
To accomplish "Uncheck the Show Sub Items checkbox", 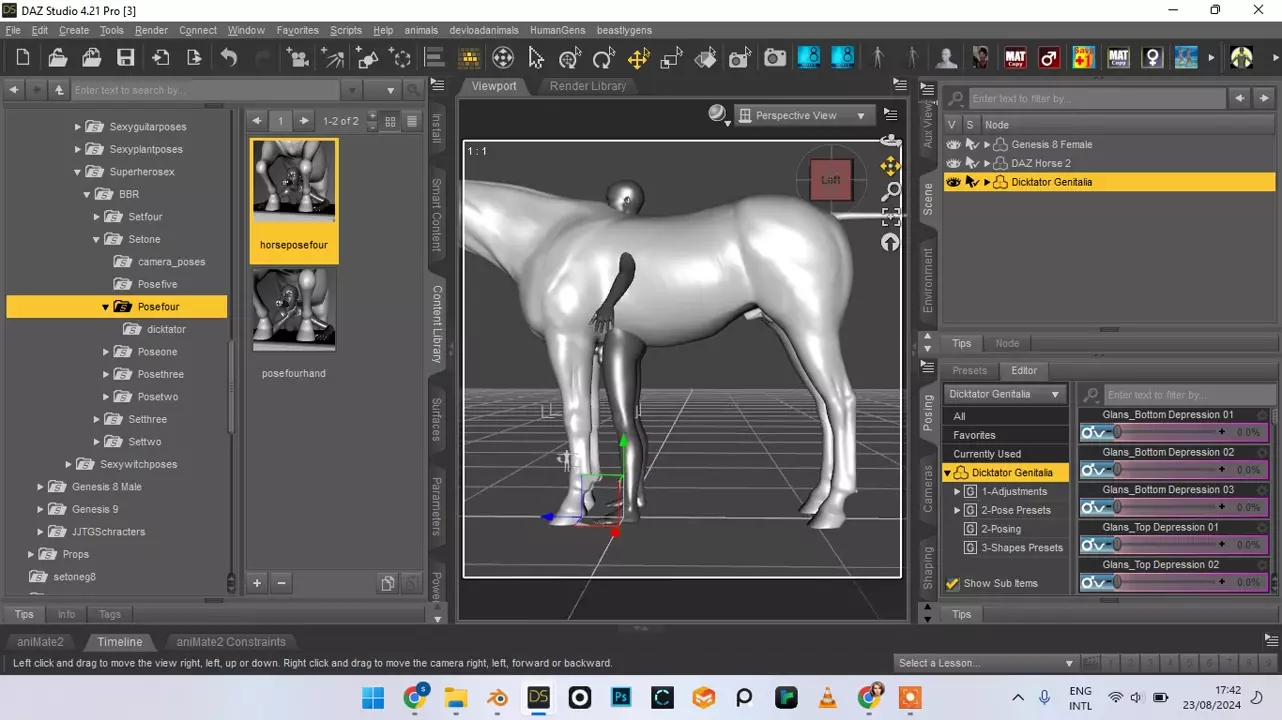I will pos(953,584).
